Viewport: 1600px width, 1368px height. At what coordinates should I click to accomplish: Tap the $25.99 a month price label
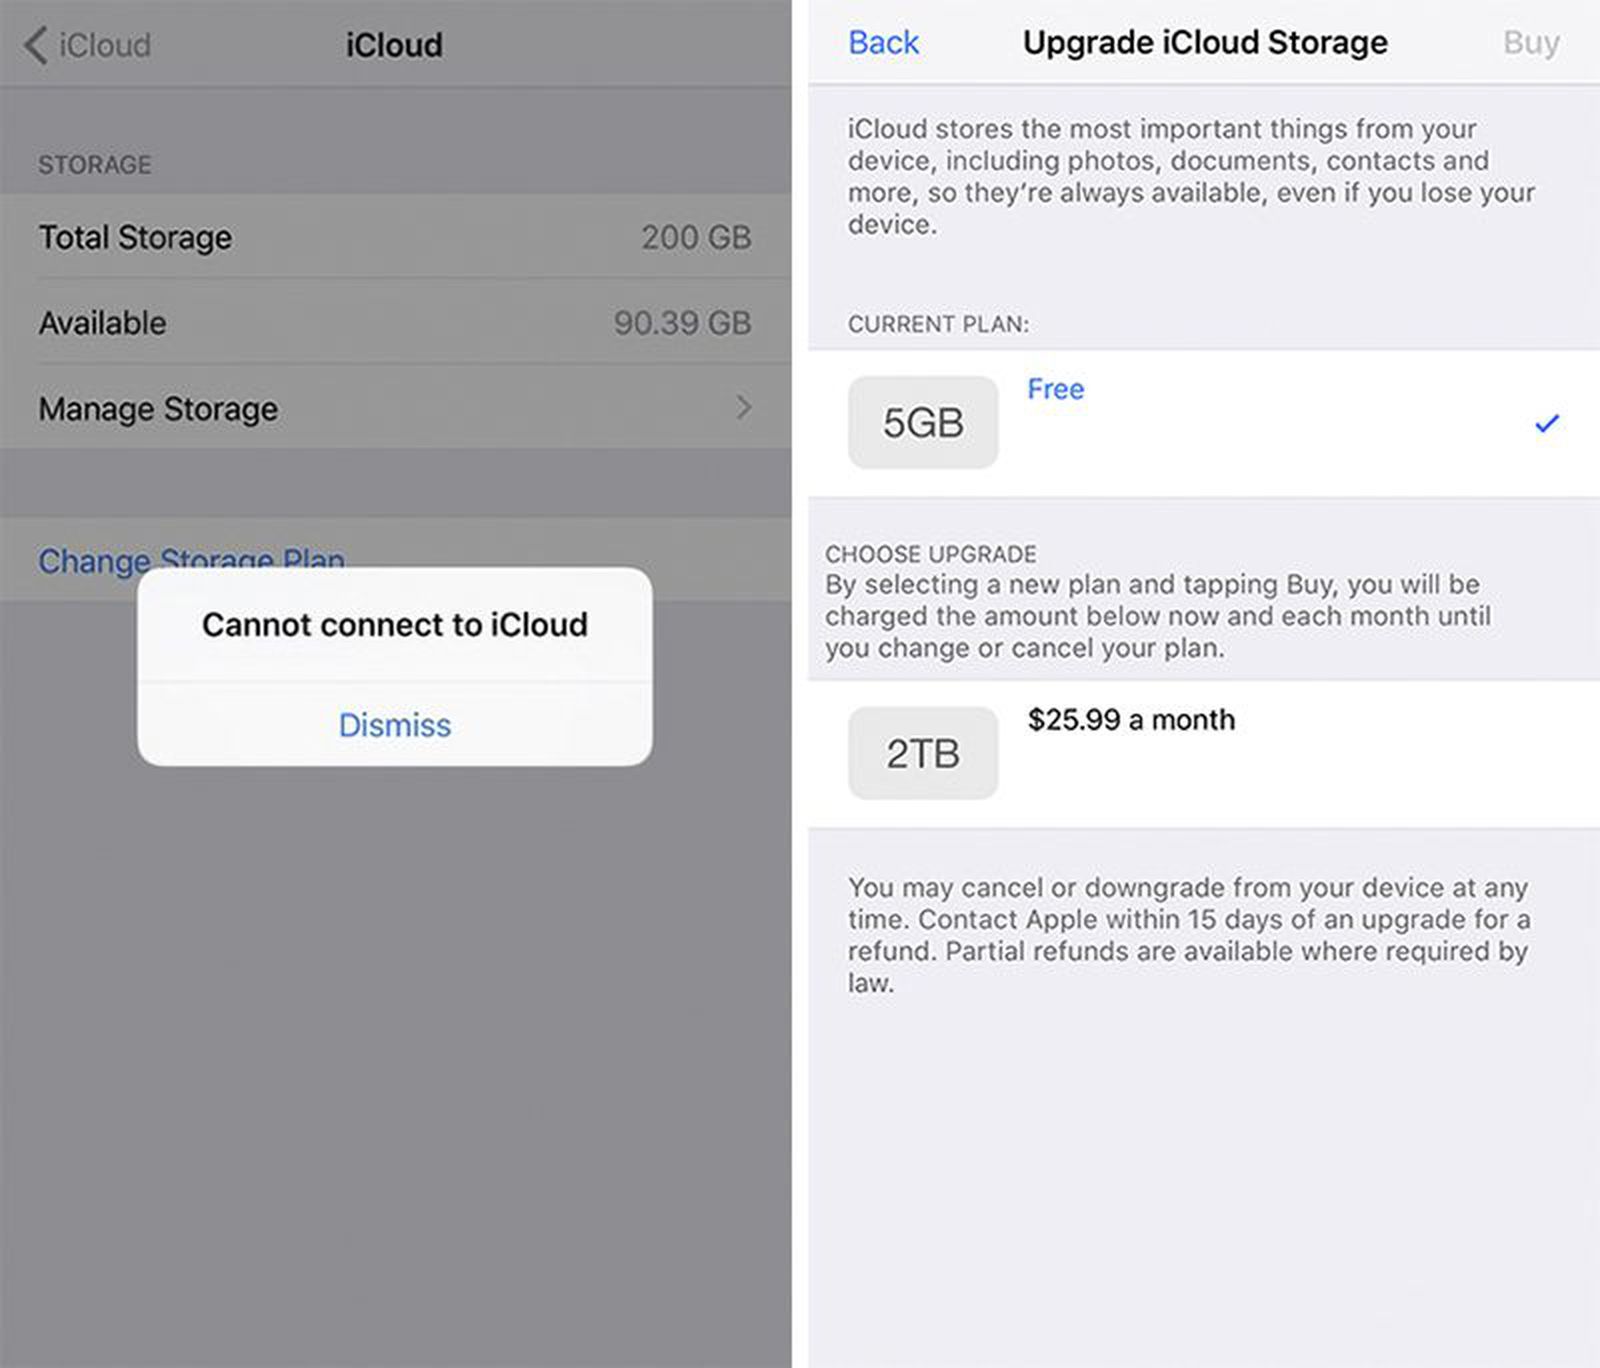coord(1130,719)
